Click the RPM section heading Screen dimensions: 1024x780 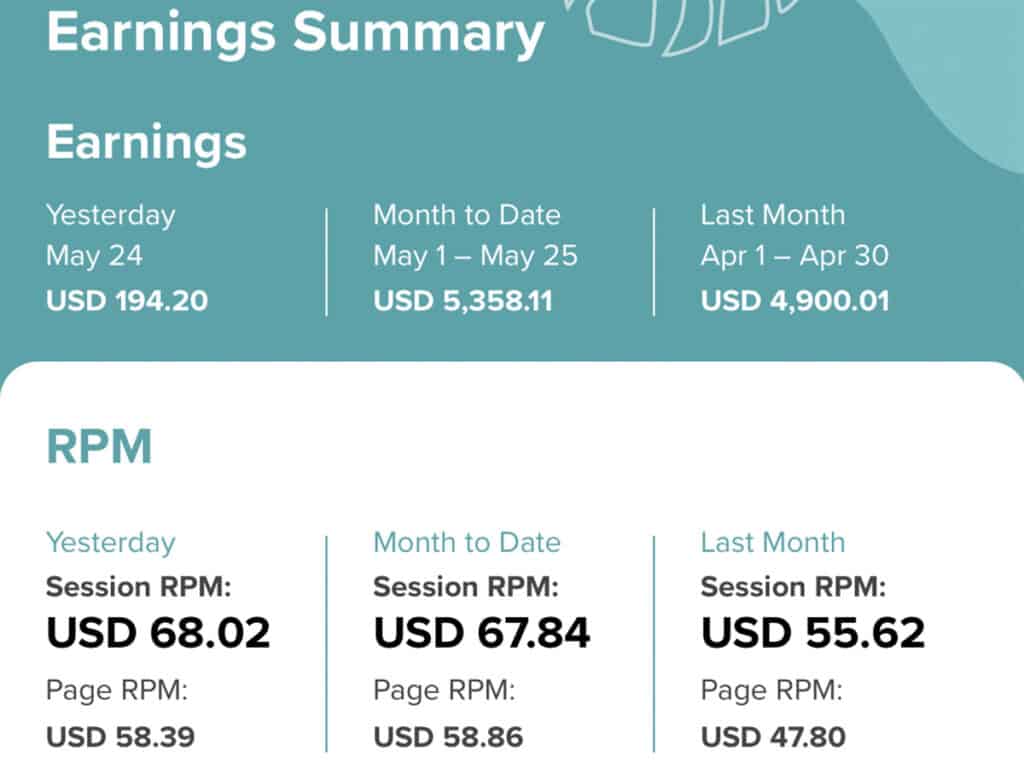[99, 446]
